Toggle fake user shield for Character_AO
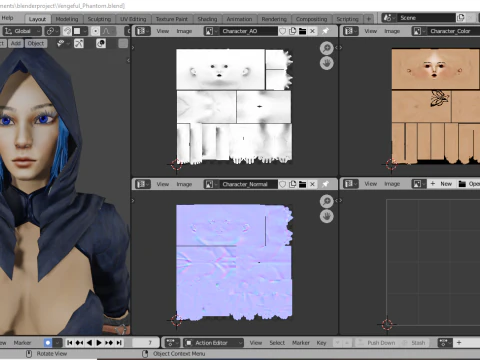Viewport: 480px width, 360px height. (282, 31)
